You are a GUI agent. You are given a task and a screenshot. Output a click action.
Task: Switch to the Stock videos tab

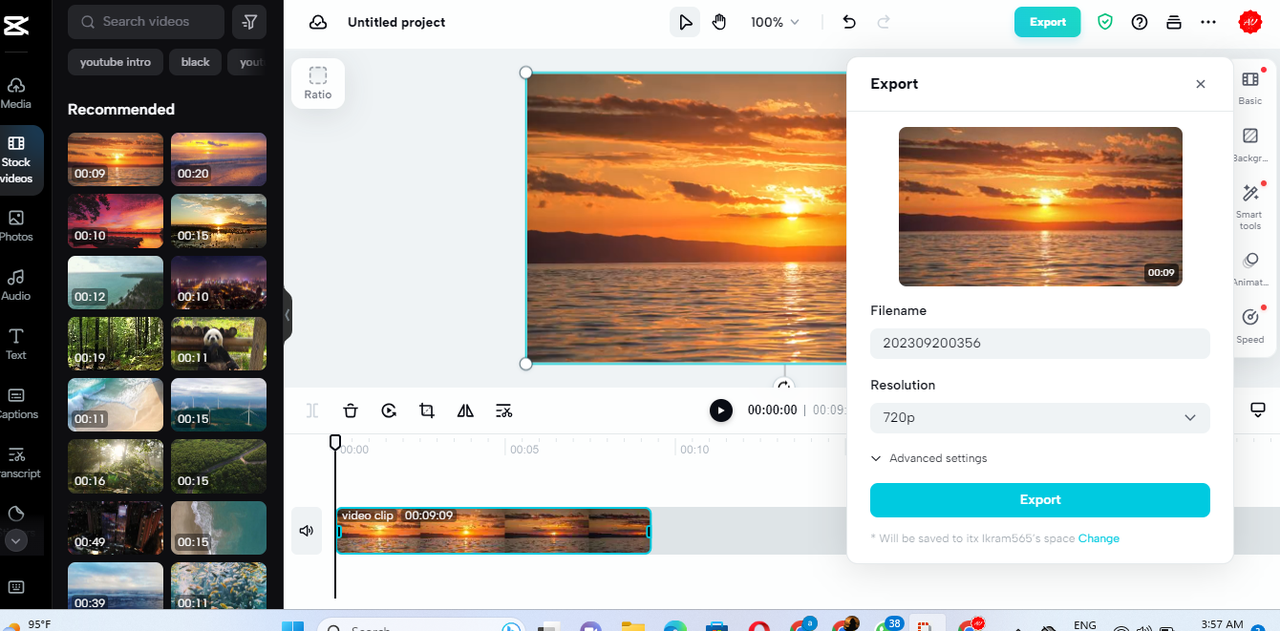point(17,160)
